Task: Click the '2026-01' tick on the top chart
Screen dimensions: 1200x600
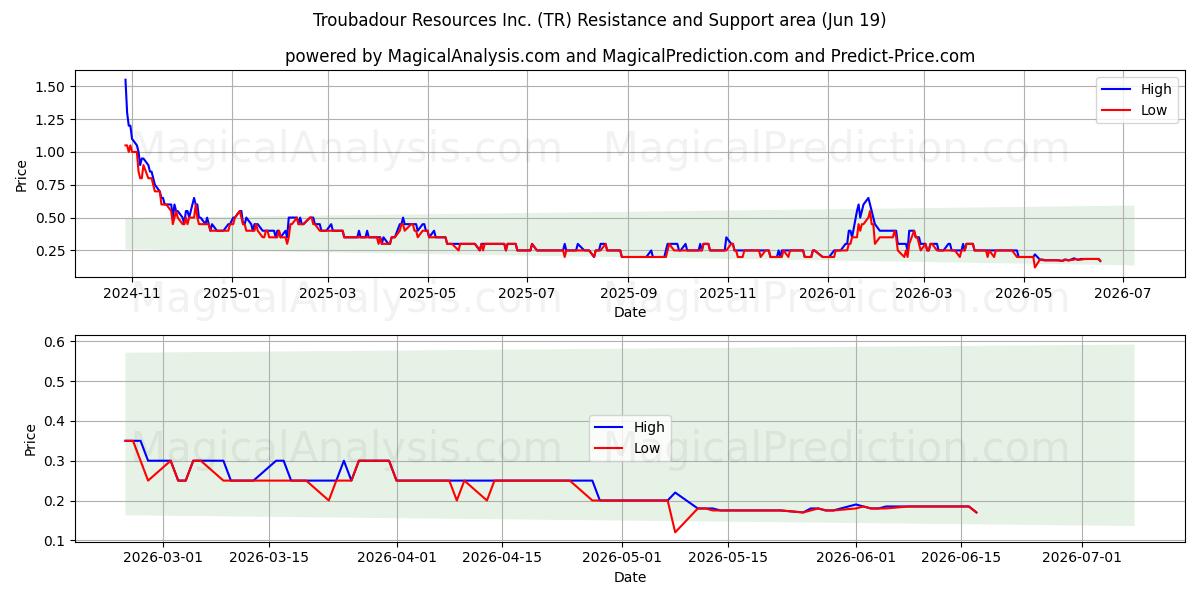Action: coord(827,293)
